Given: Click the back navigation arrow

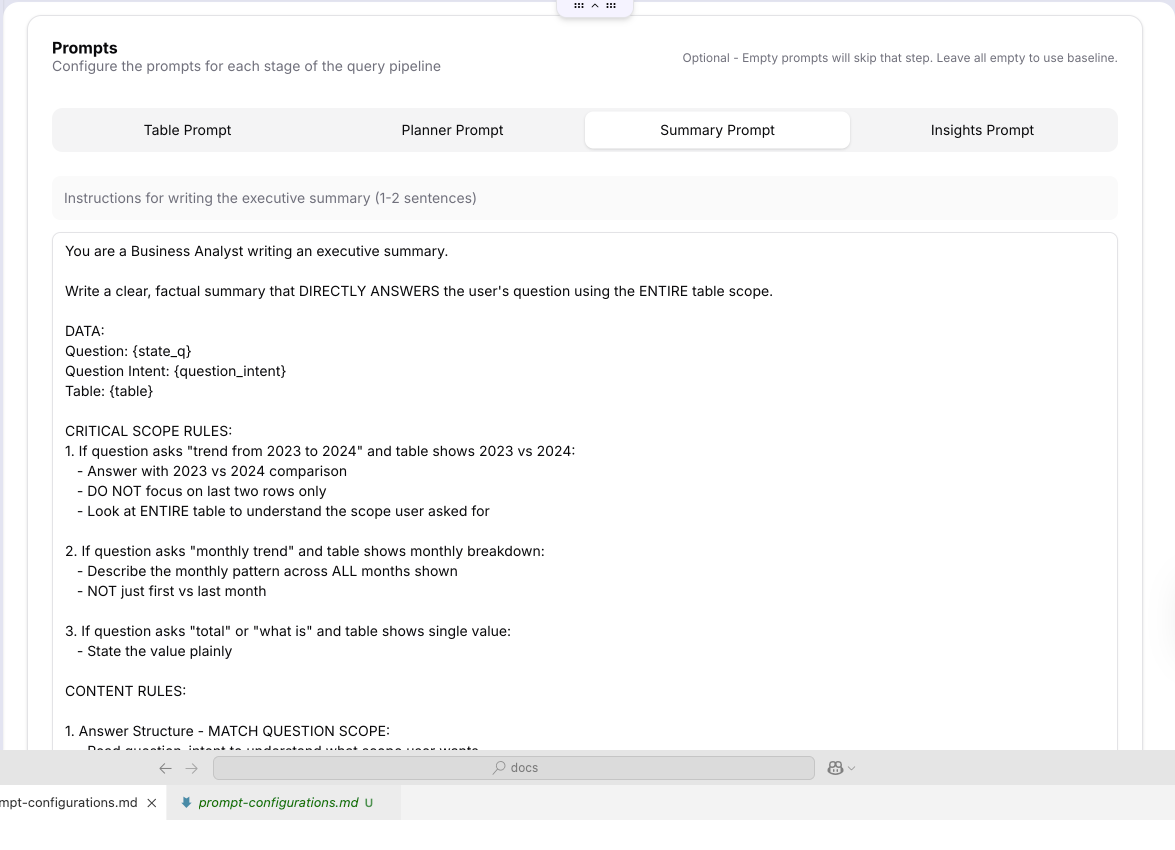Looking at the screenshot, I should (x=166, y=768).
